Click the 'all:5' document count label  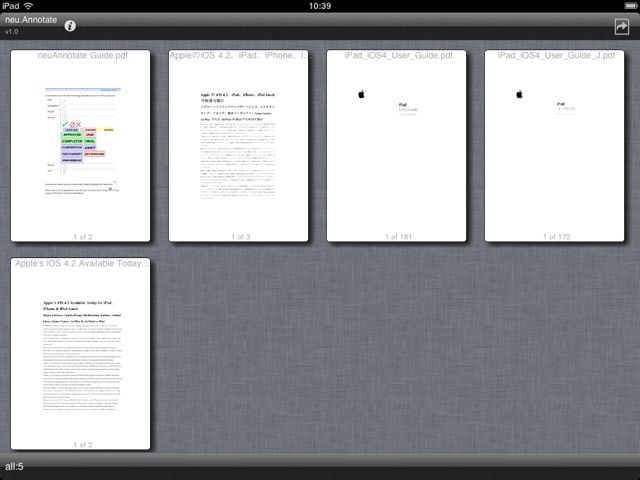point(14,467)
